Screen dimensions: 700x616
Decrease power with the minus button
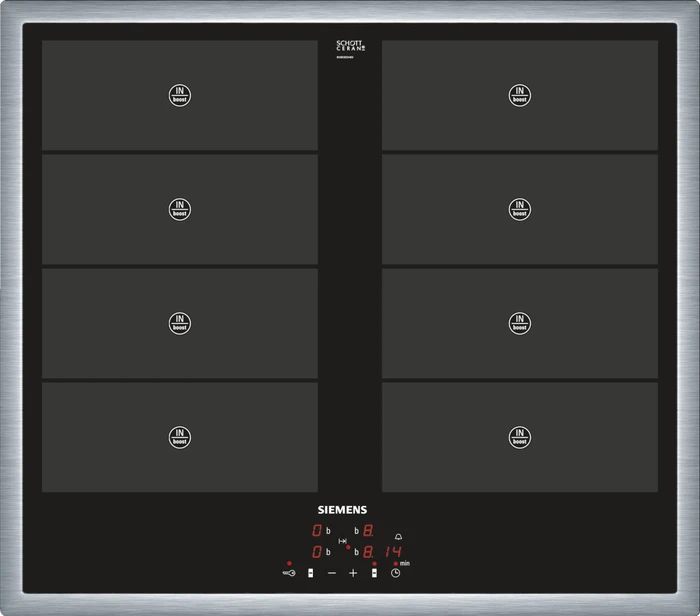(332, 573)
